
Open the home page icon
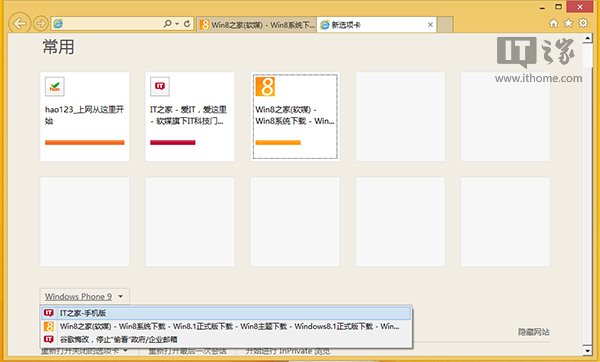[x=553, y=23]
